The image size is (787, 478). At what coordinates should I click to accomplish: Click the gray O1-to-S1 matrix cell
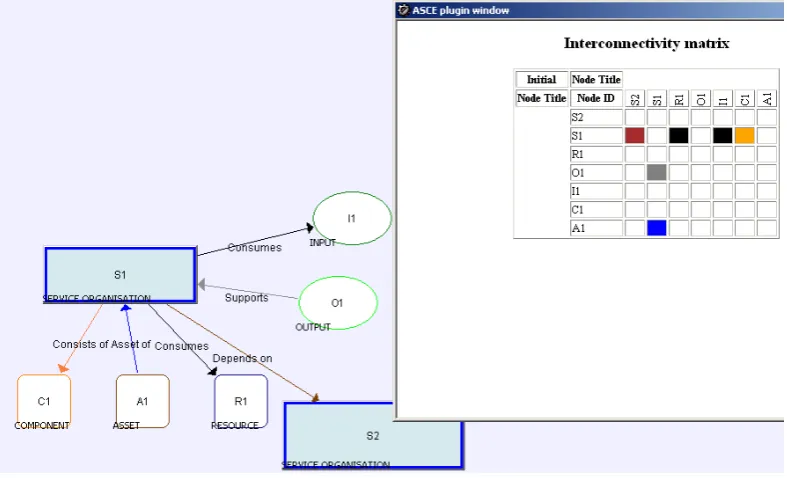tap(657, 173)
